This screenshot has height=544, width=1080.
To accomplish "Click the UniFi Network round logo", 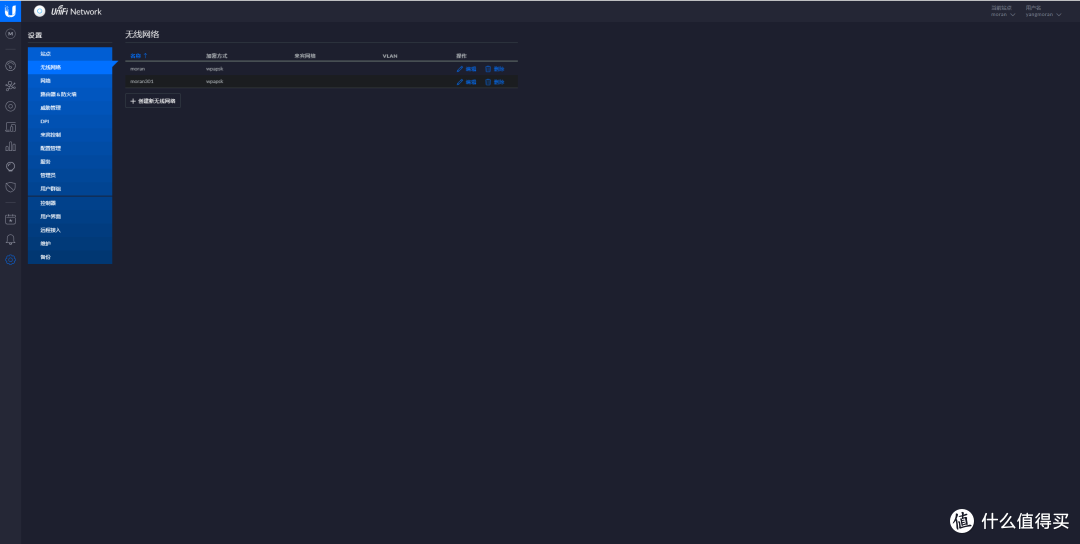I will point(39,11).
